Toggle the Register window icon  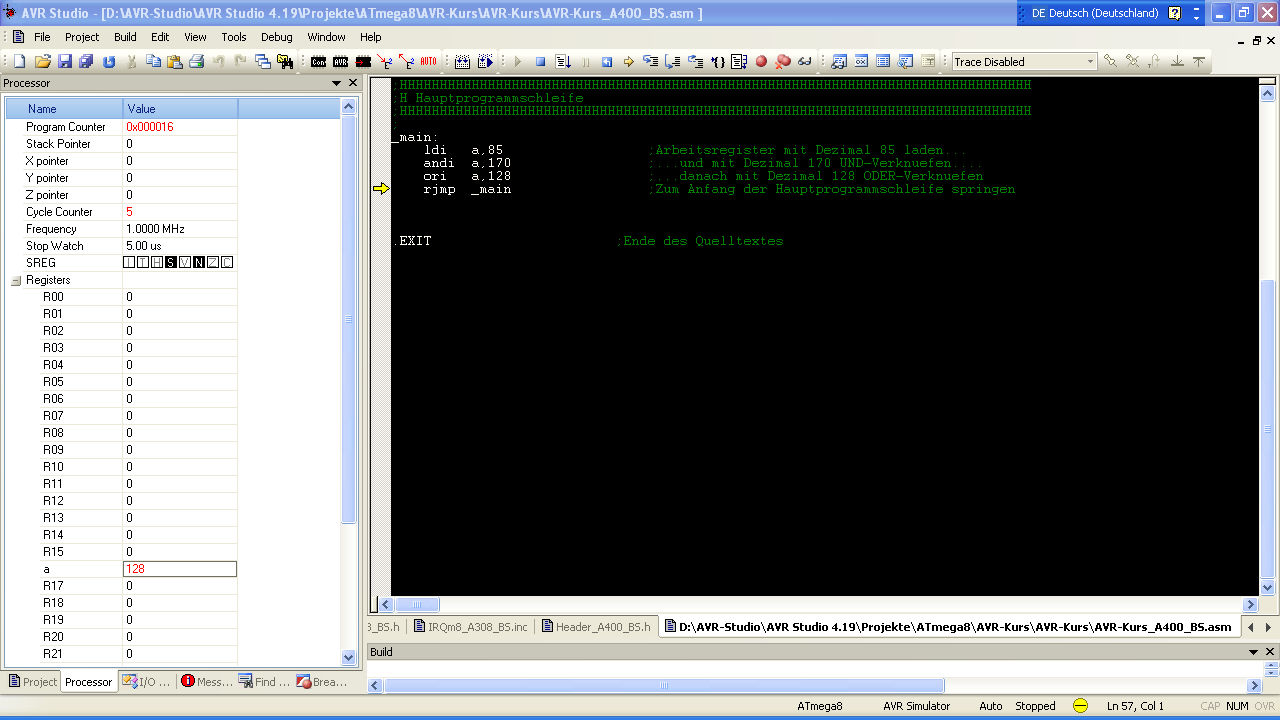861,61
